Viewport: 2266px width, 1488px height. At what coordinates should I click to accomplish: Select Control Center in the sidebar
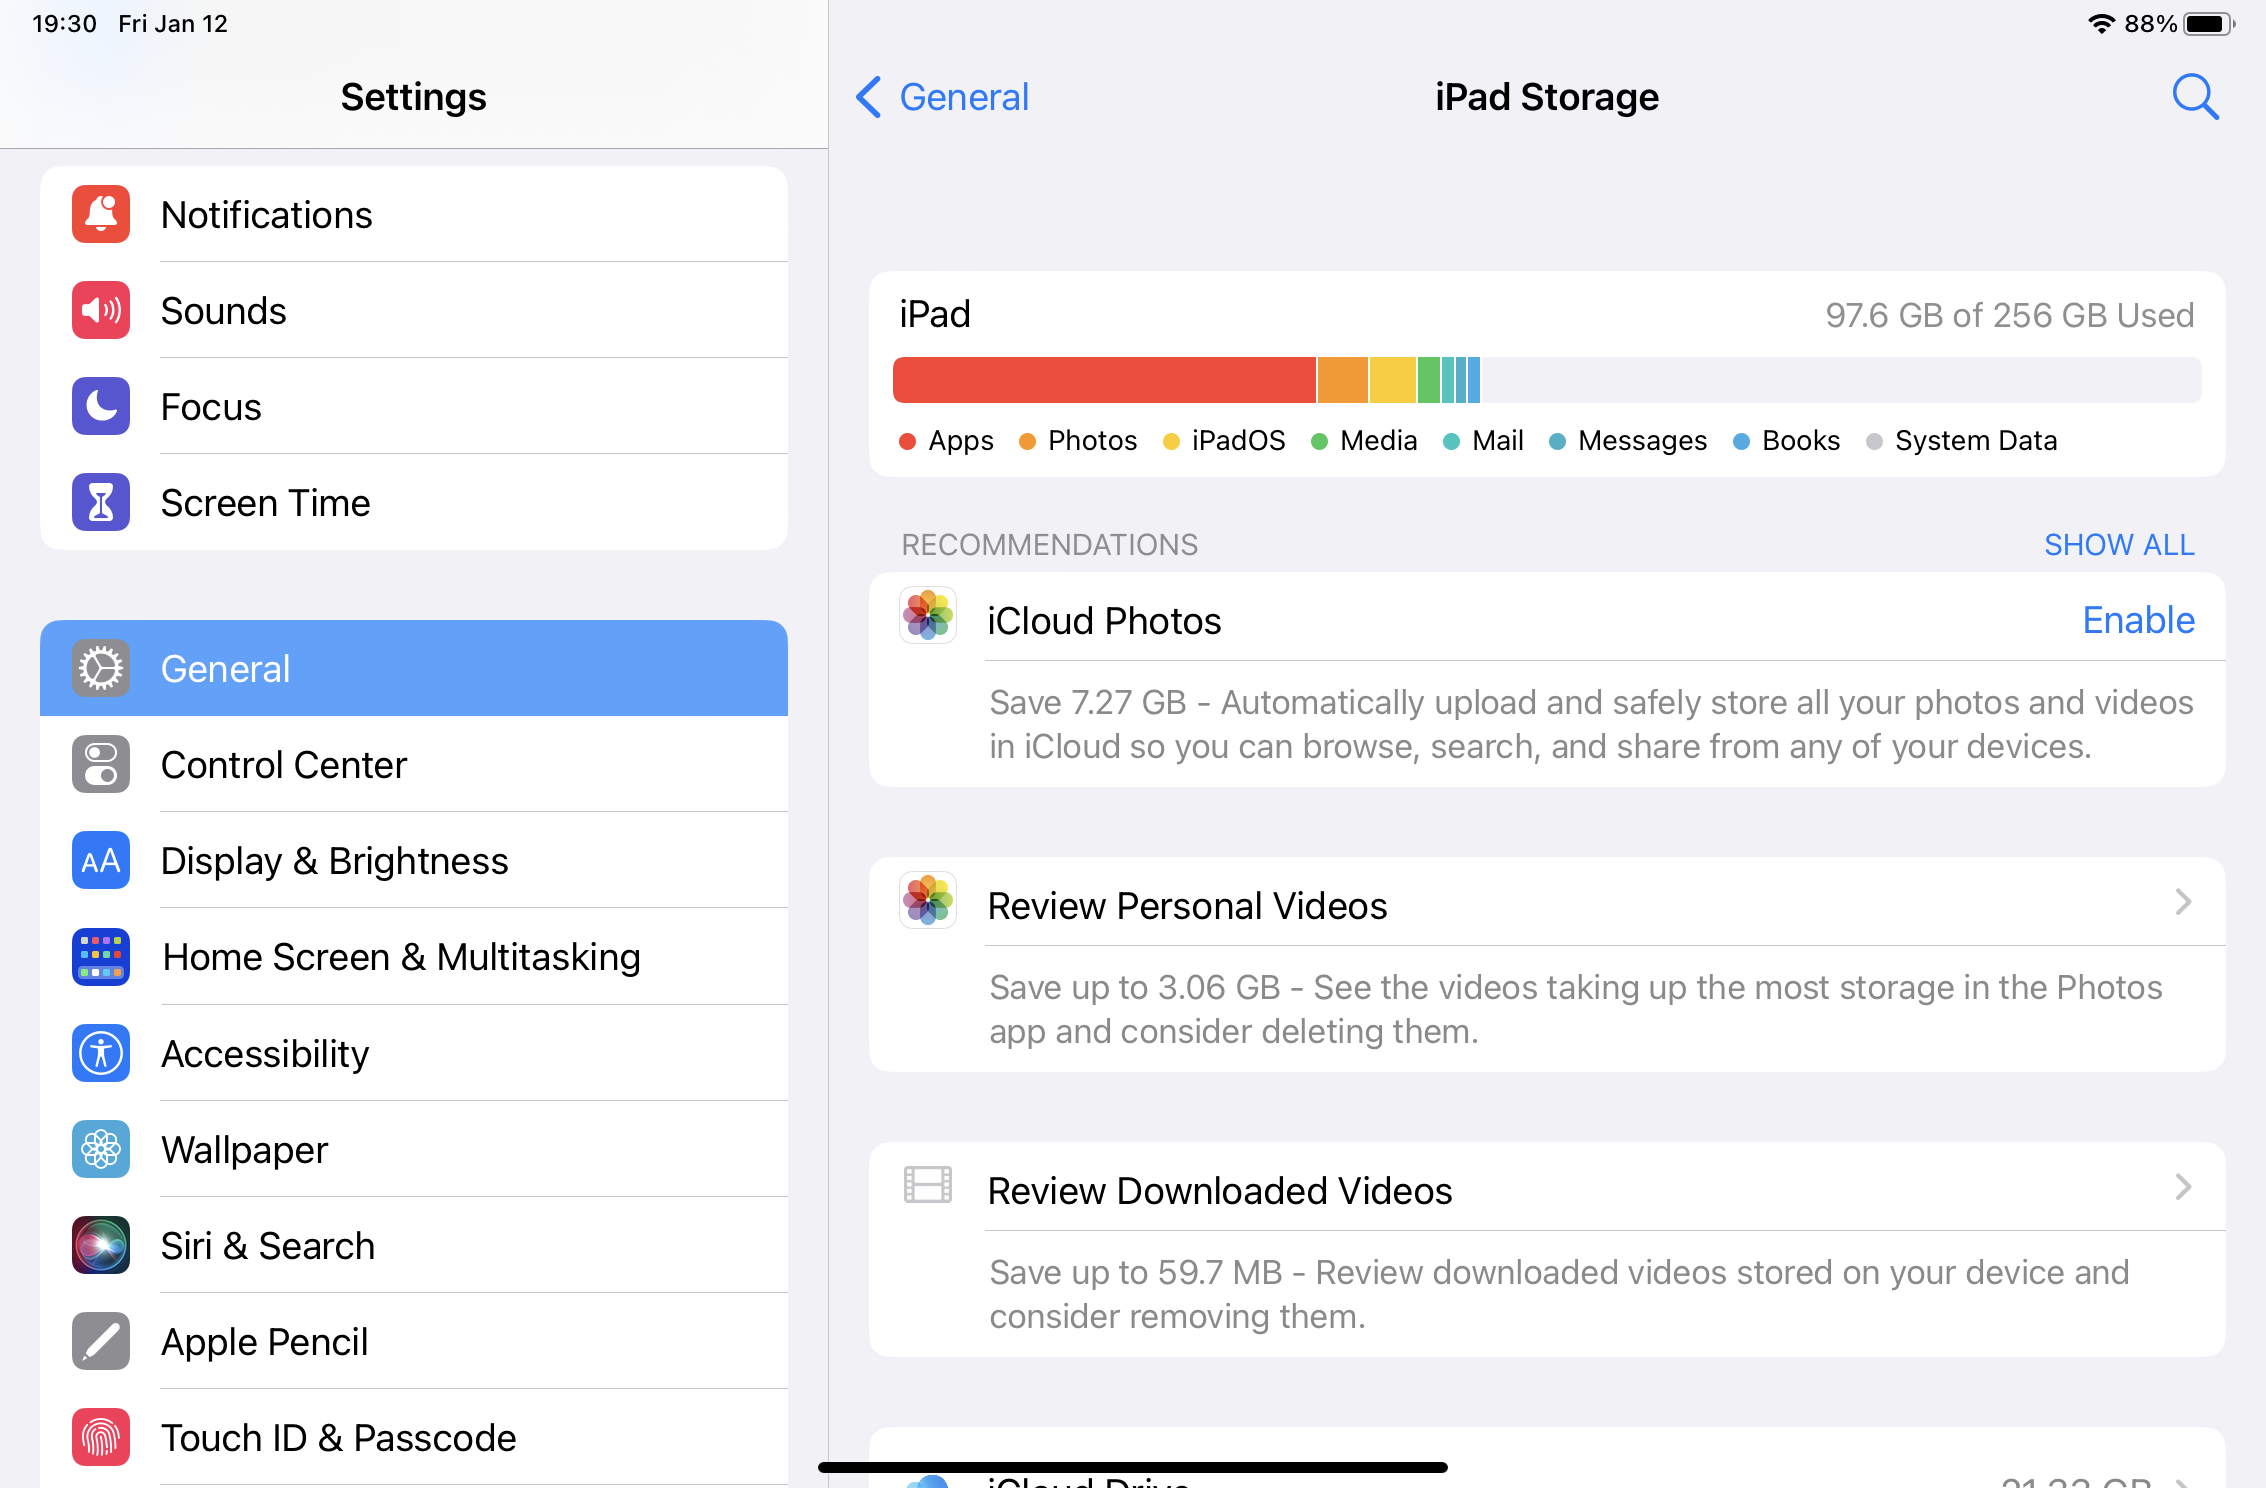[414, 764]
